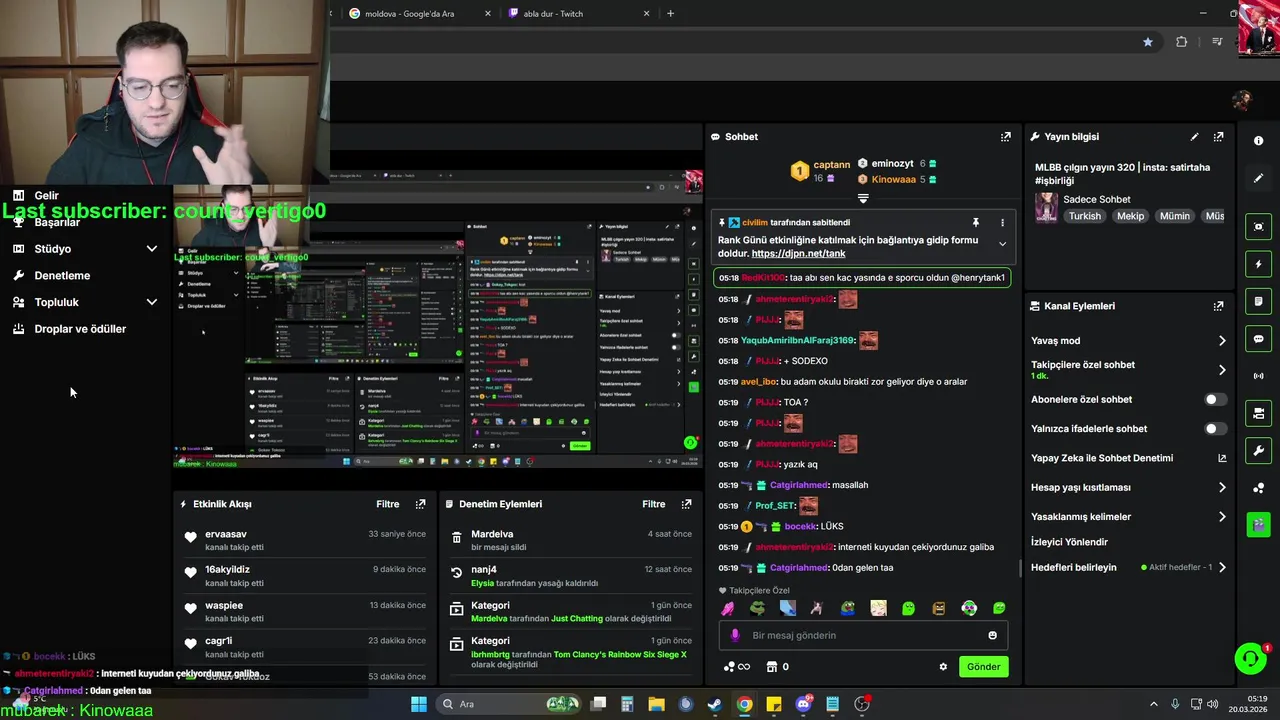Unpin the pinned chat message

(976, 222)
